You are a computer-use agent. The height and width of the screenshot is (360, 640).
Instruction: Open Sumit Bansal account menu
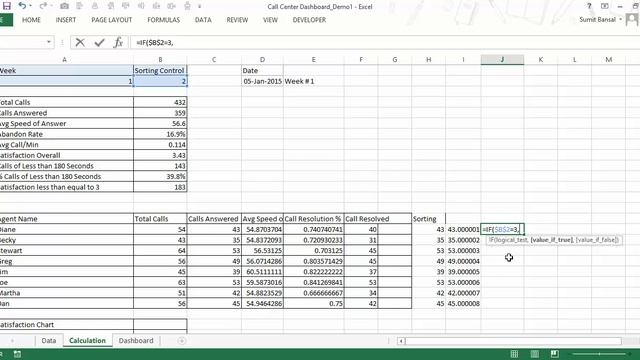tap(601, 20)
